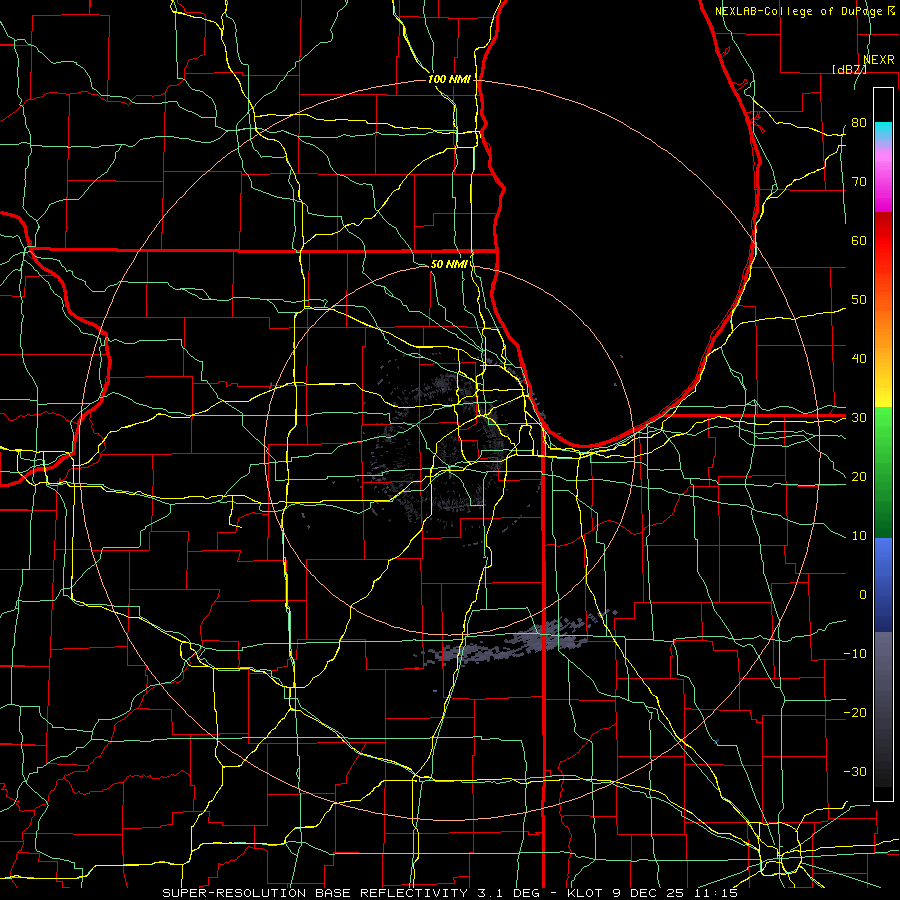This screenshot has height=900, width=900.
Task: Click the 0 dBZ scale value
Action: point(863,595)
